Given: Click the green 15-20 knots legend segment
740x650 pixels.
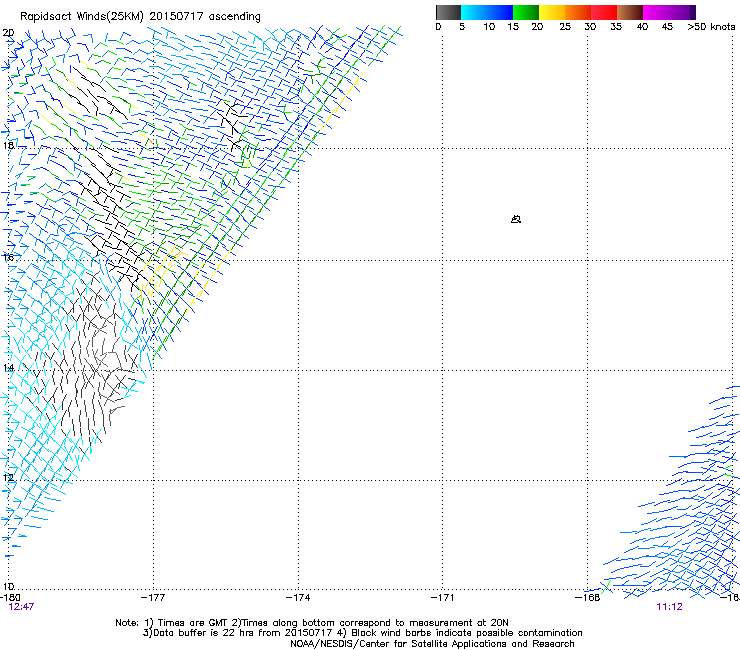Looking at the screenshot, I should pyautogui.click(x=526, y=12).
